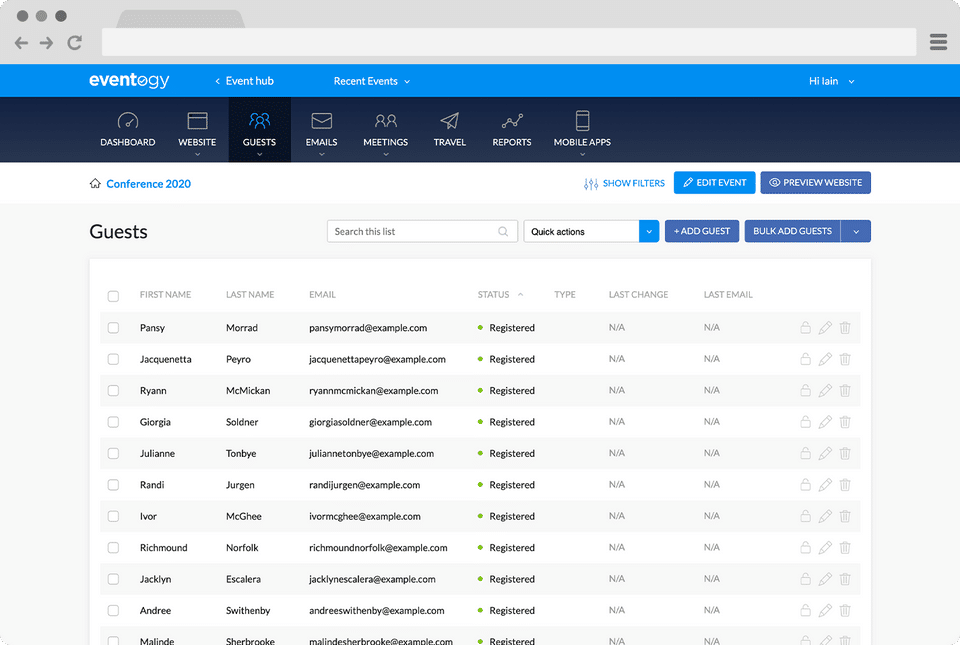Open the Dashboard gauge icon
Image resolution: width=960 pixels, height=645 pixels.
point(127,121)
